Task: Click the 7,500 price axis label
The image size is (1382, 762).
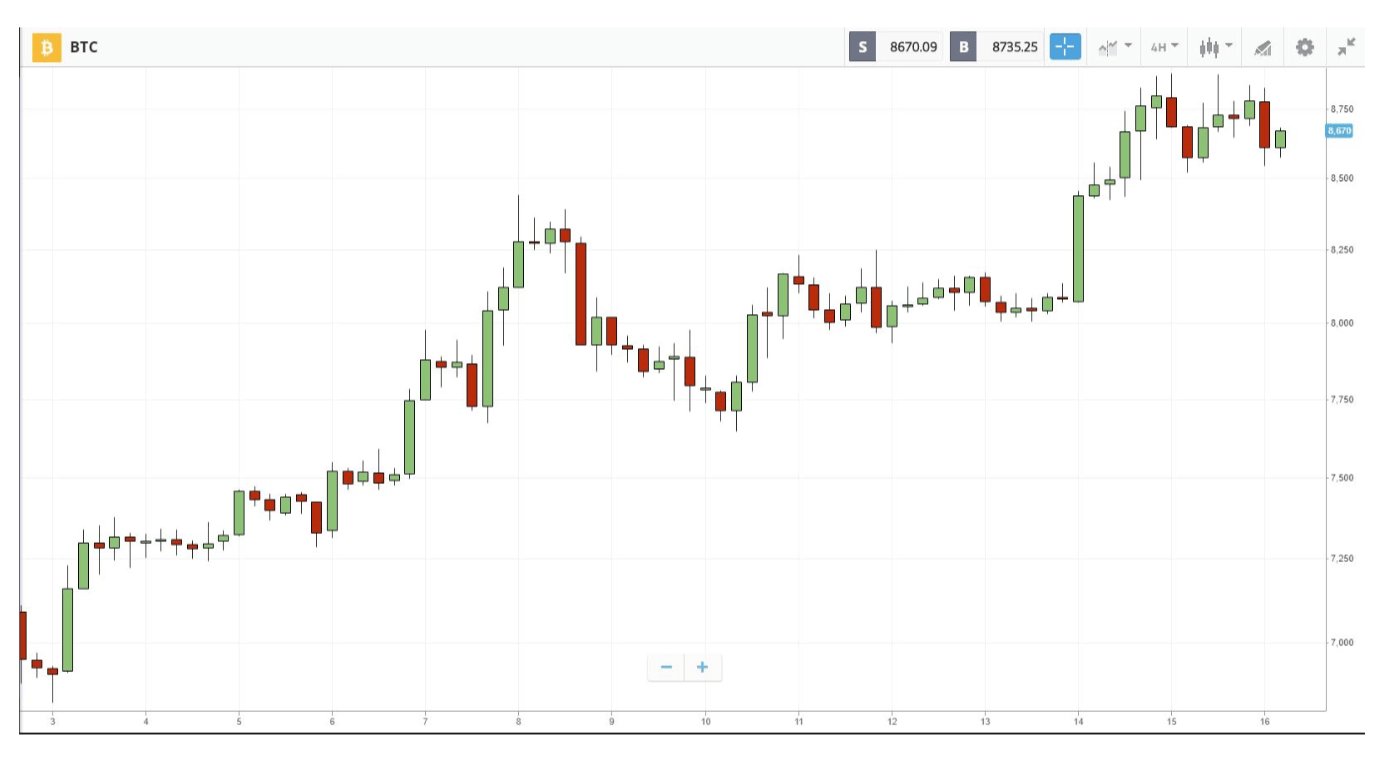Action: [1341, 478]
